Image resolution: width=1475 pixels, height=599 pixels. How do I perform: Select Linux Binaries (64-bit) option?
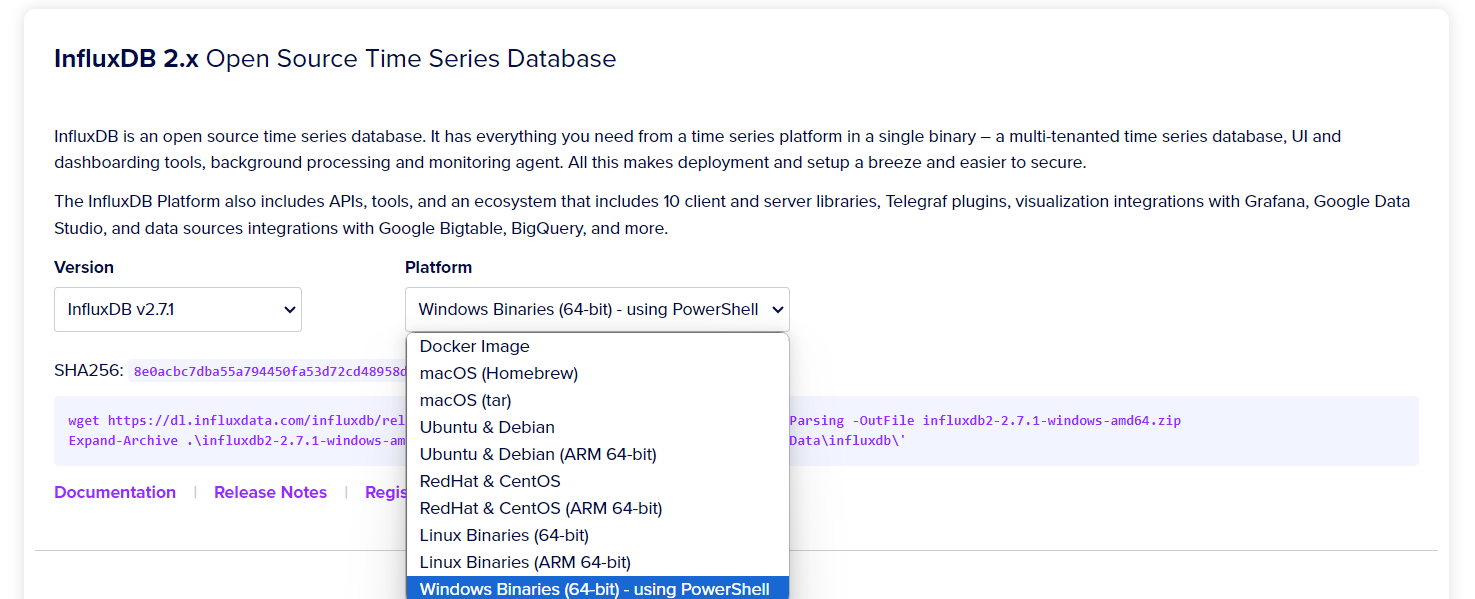click(x=597, y=535)
